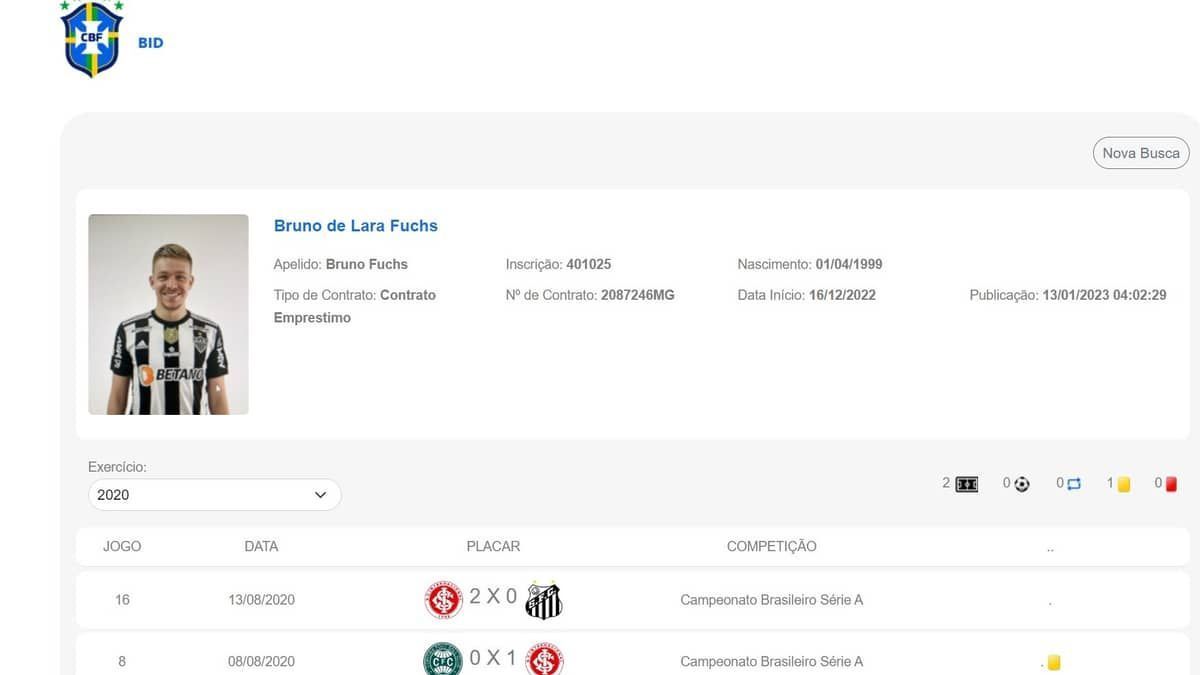Click the Data Início value 16/12/2022
The image size is (1200, 675).
842,295
